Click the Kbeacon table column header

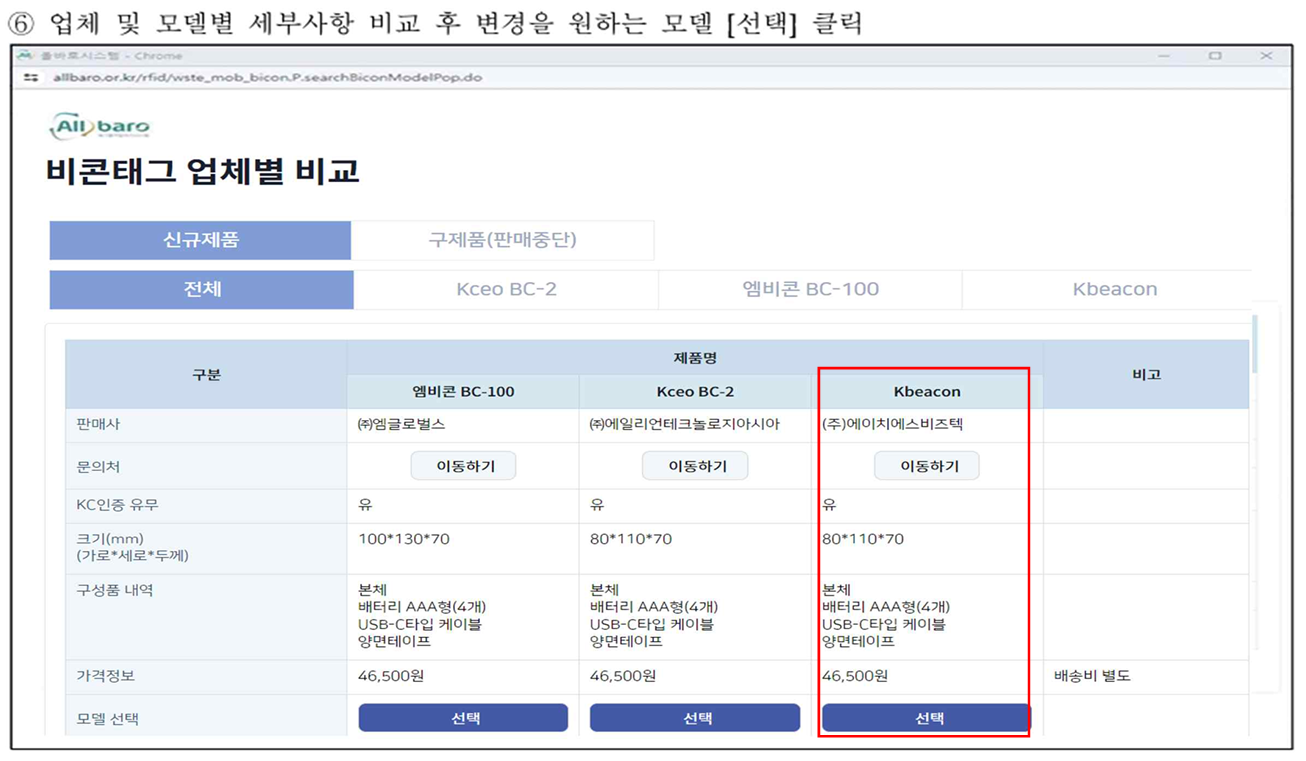927,391
